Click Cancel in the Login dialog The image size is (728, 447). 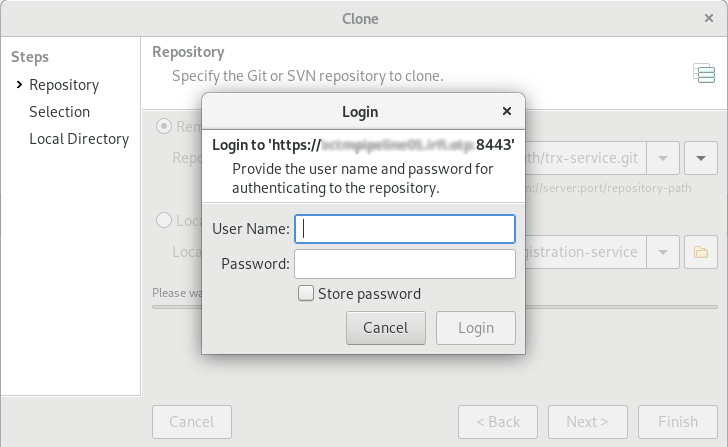pos(385,328)
